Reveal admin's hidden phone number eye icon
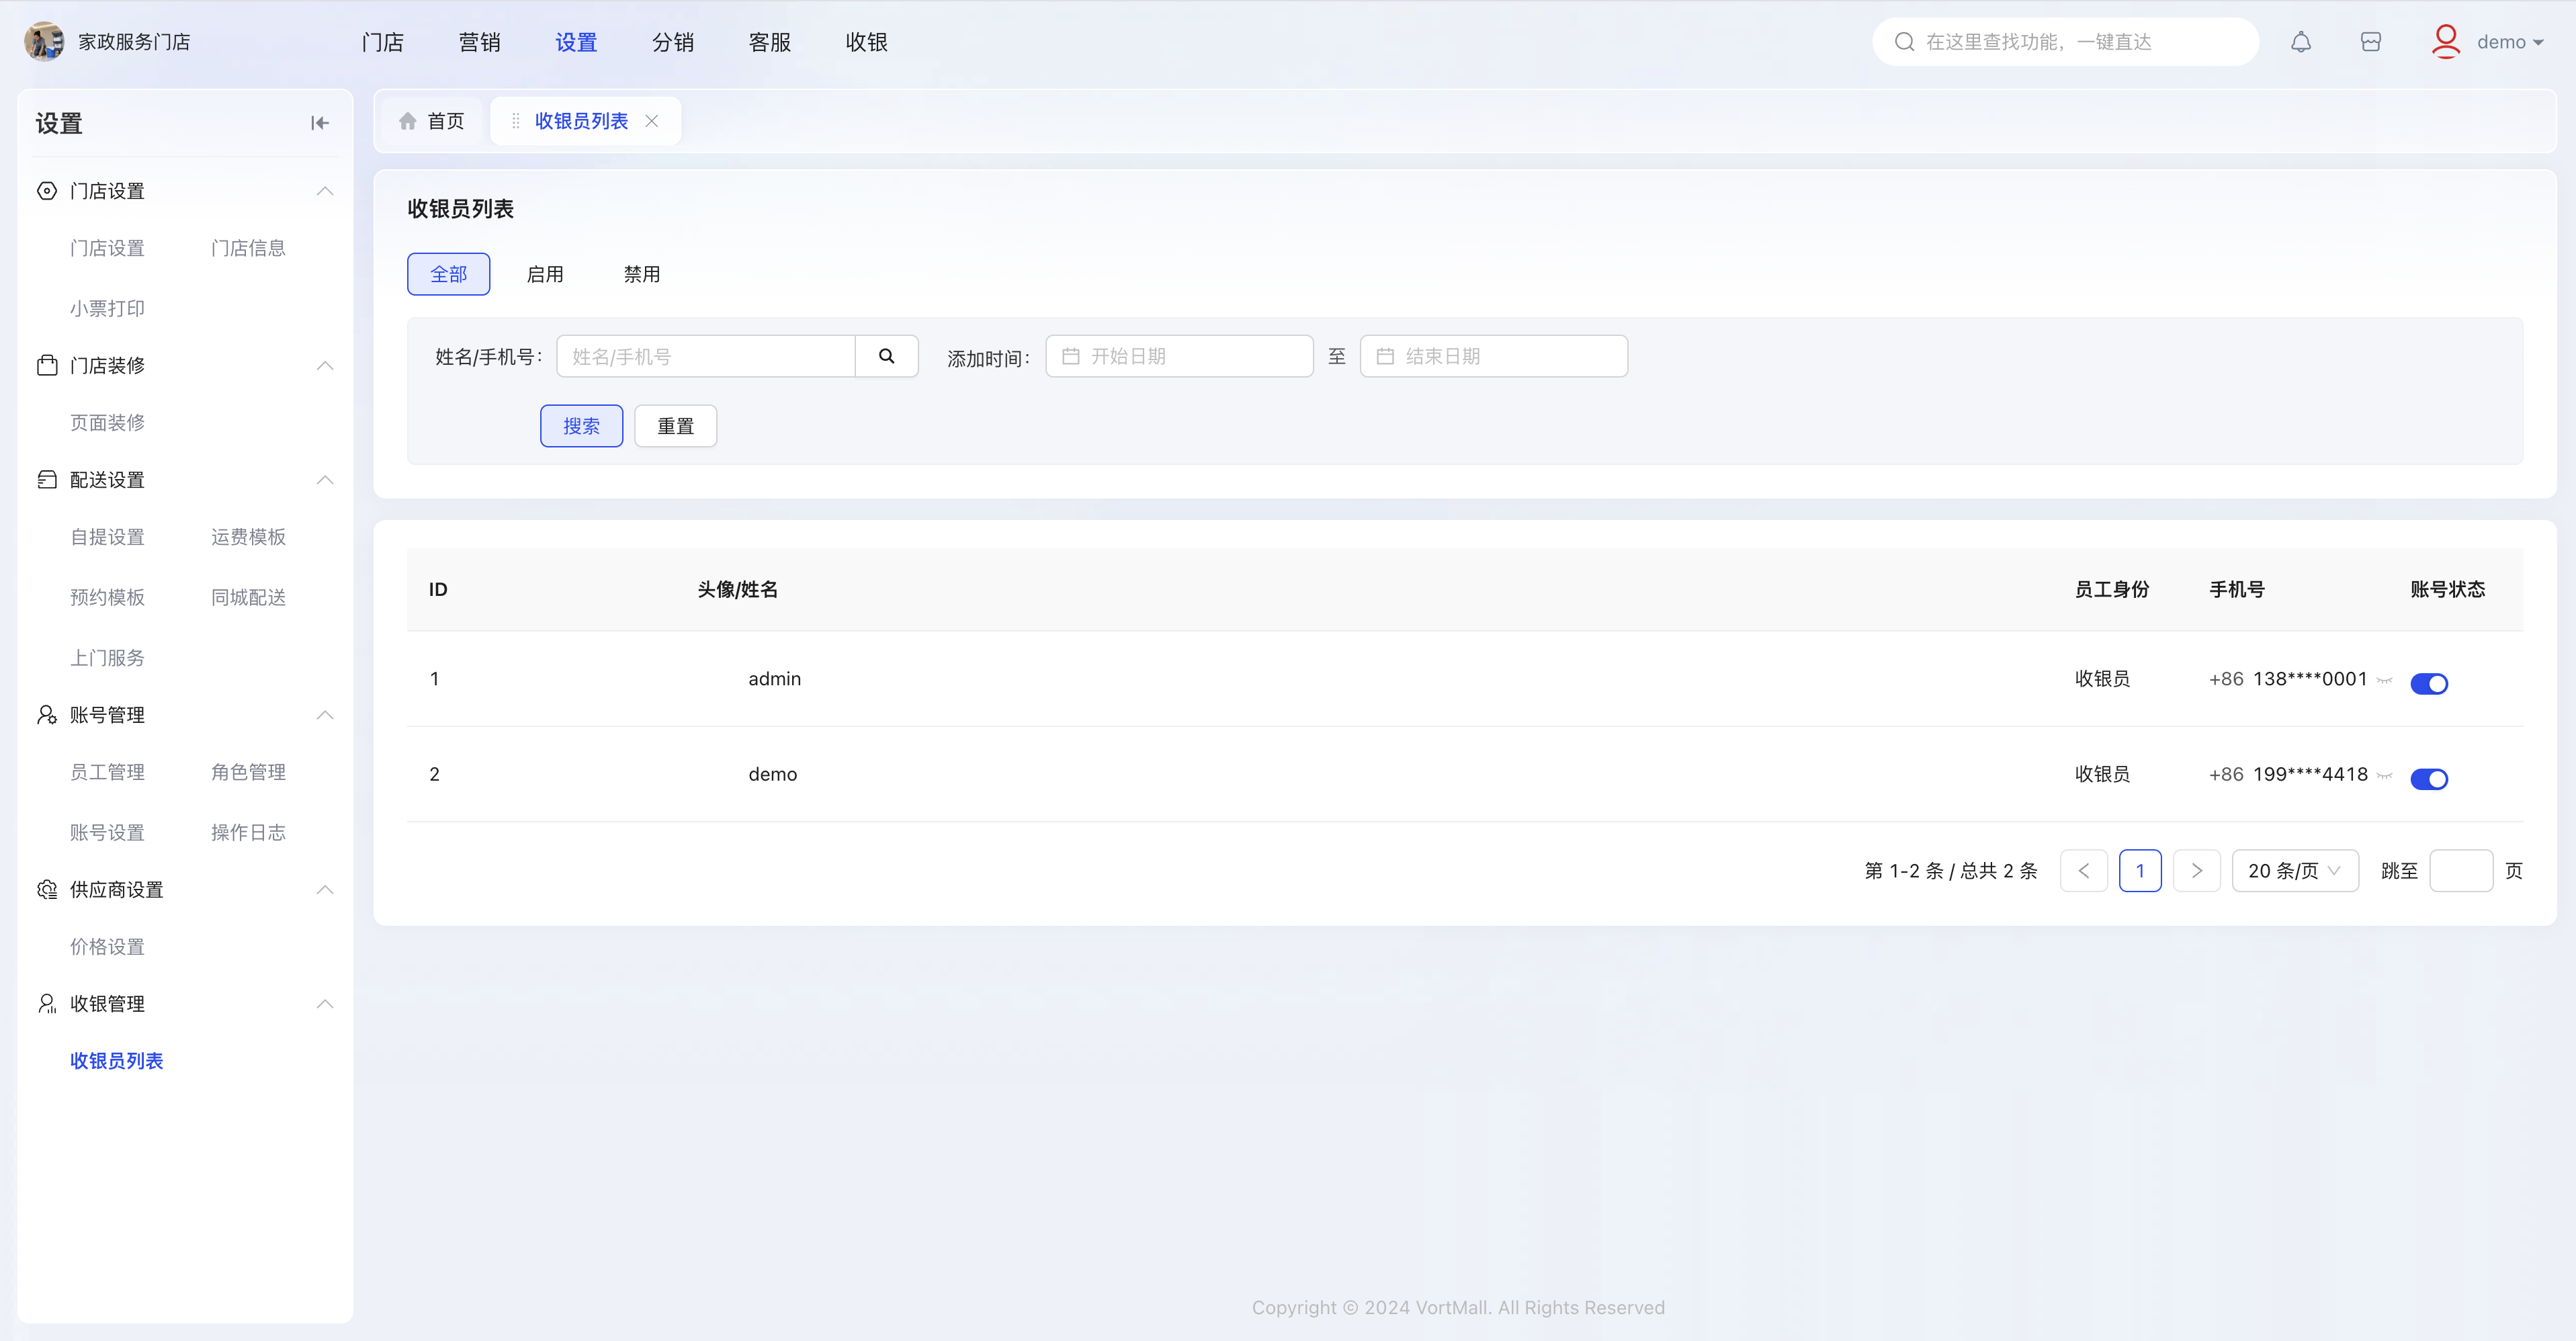 click(x=2385, y=681)
